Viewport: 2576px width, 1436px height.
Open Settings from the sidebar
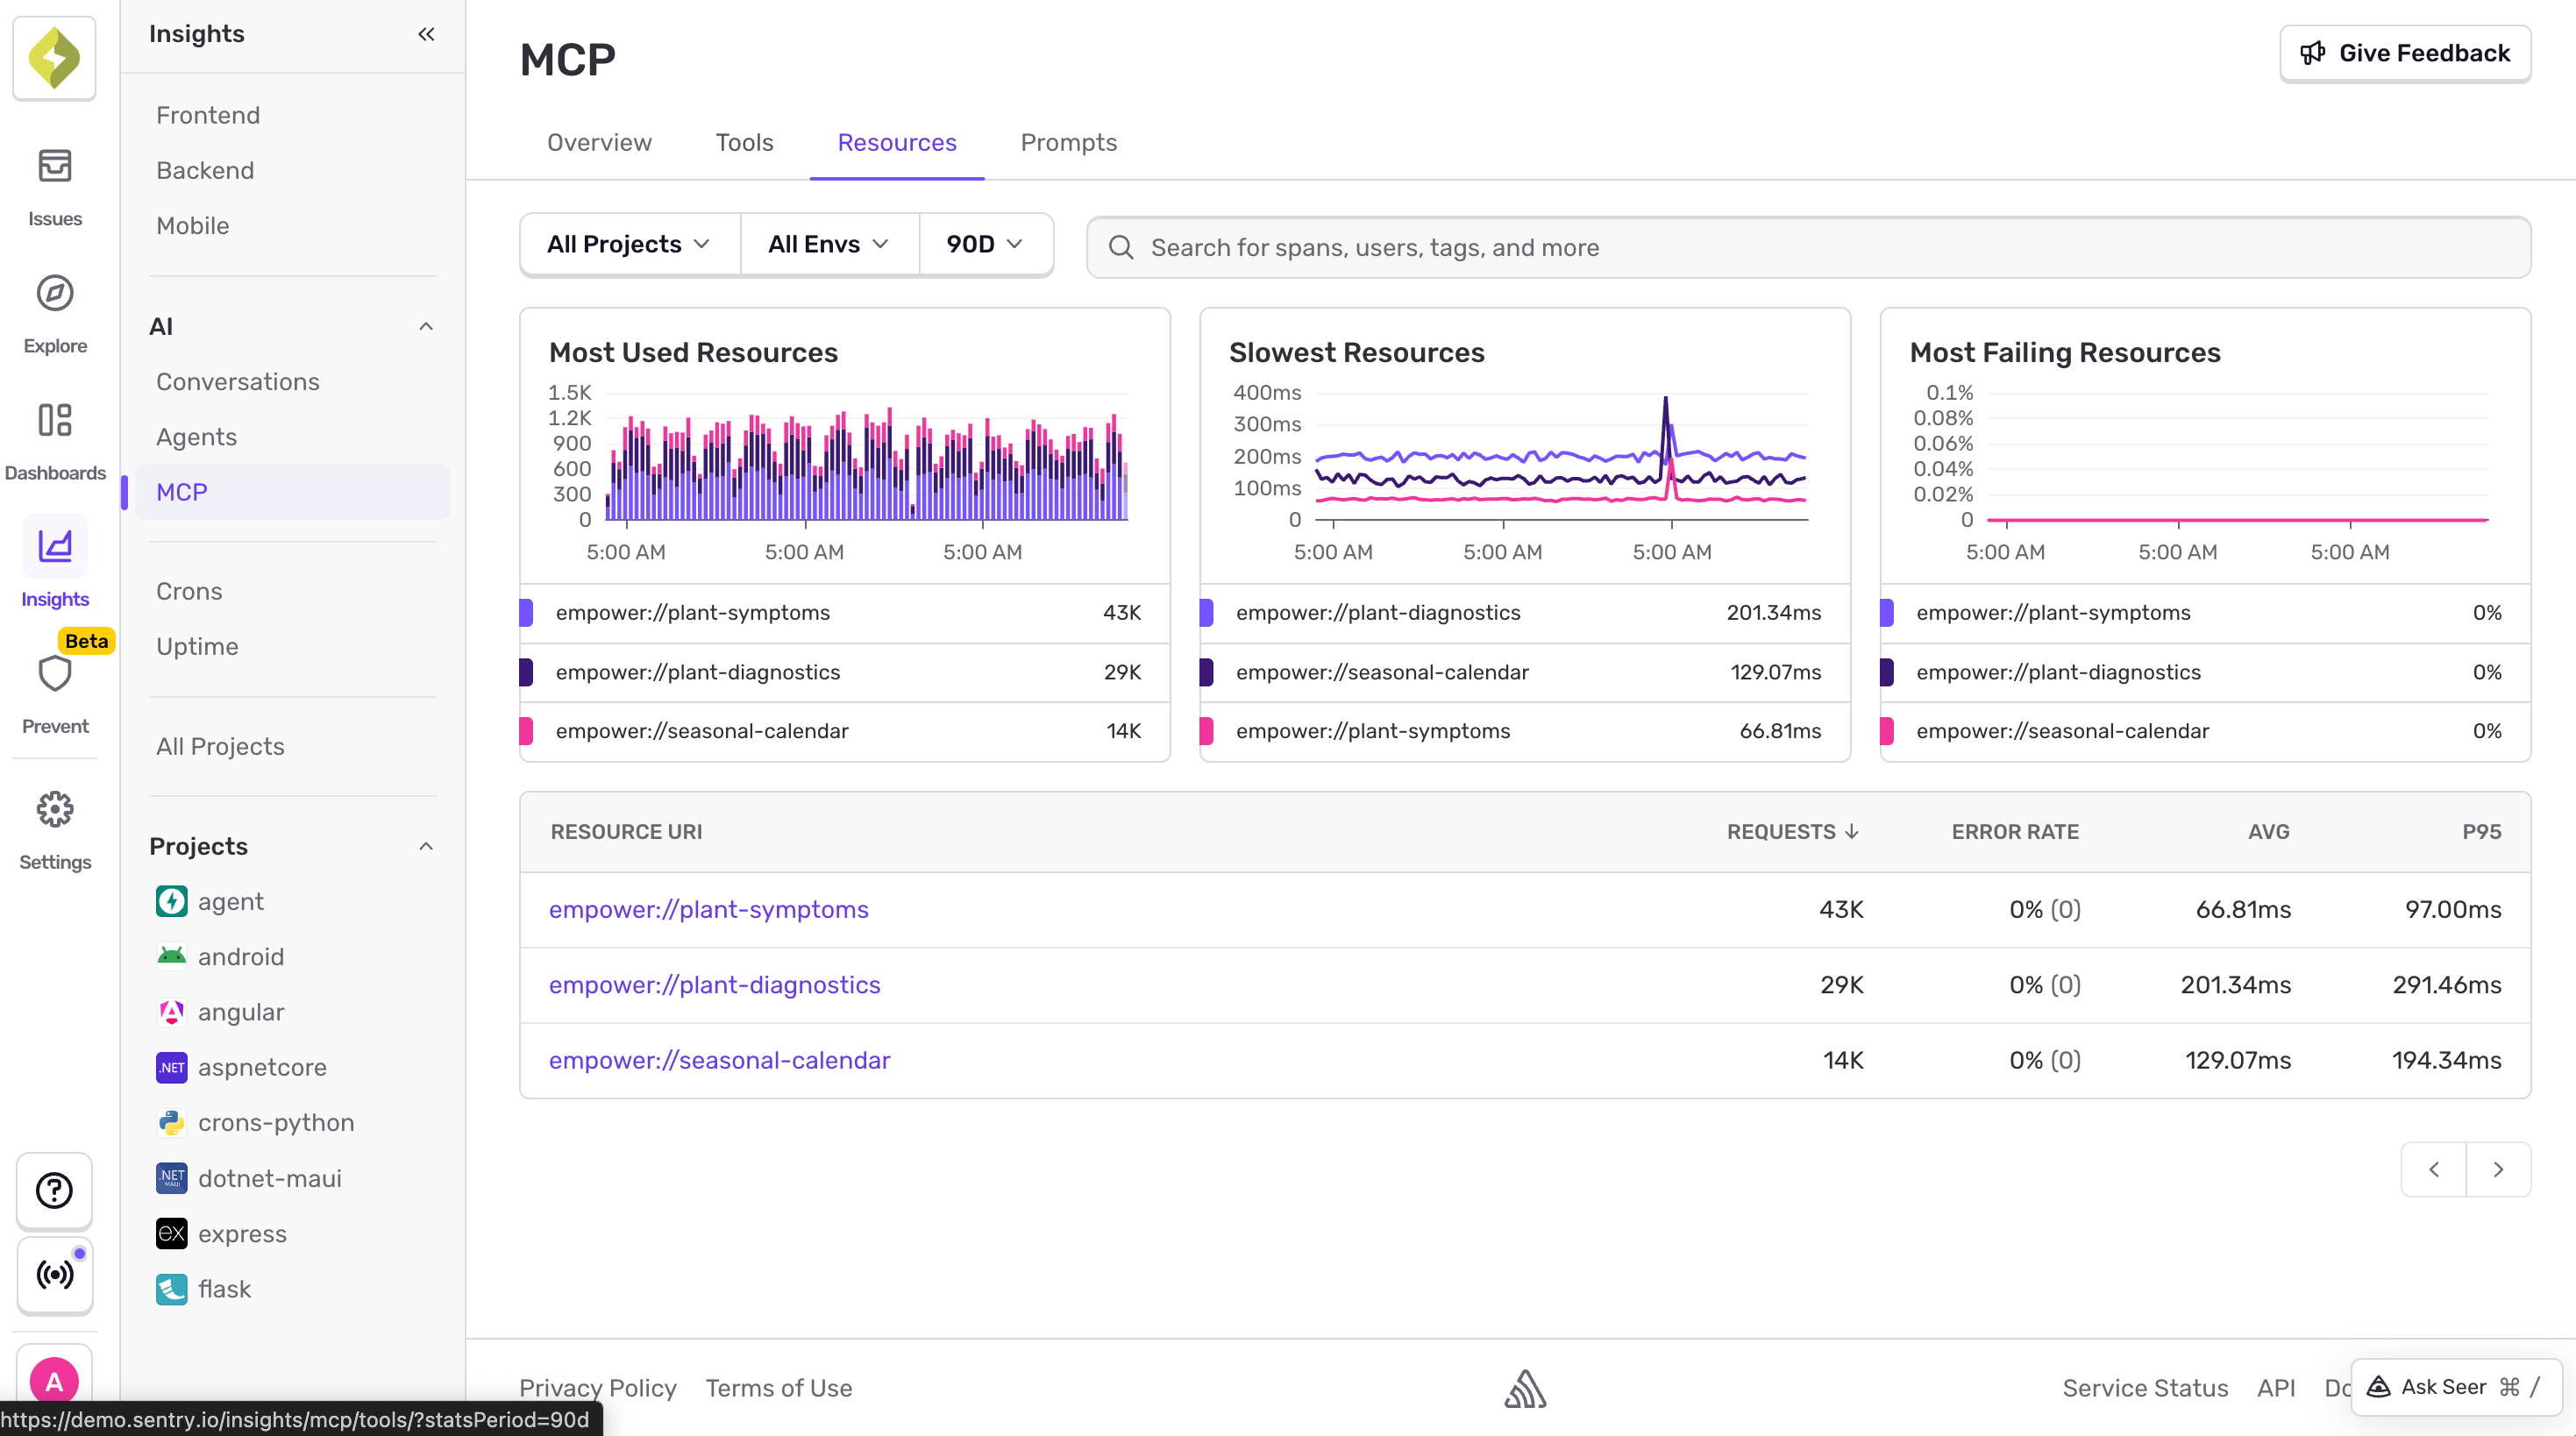tap(54, 828)
